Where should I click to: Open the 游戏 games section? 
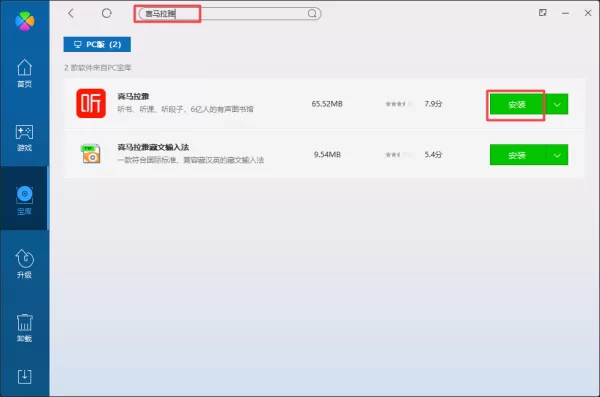(x=24, y=138)
